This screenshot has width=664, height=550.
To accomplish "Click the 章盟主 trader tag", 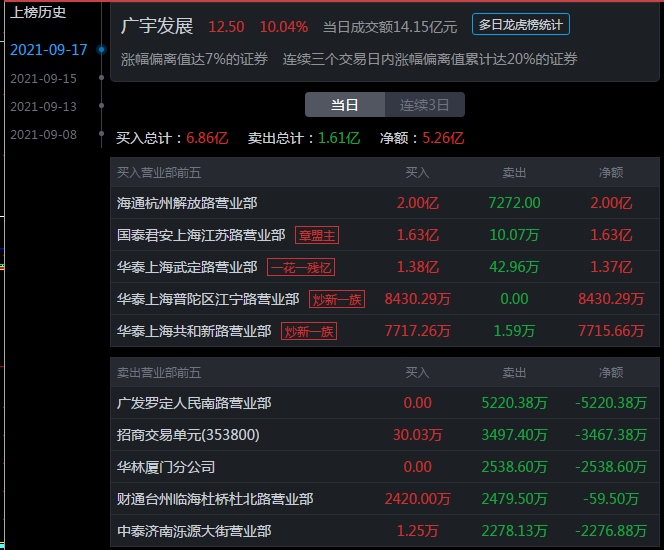I will point(318,235).
